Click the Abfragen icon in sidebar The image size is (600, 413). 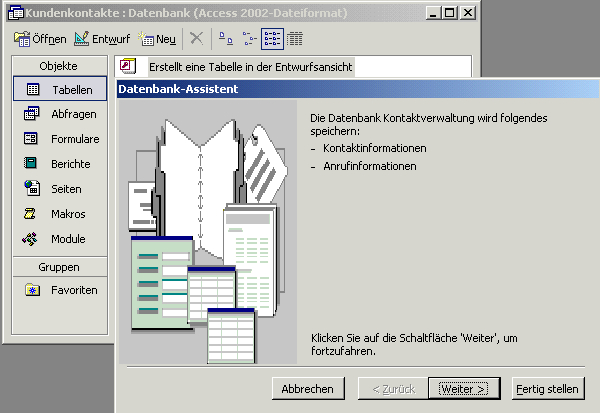[31, 114]
